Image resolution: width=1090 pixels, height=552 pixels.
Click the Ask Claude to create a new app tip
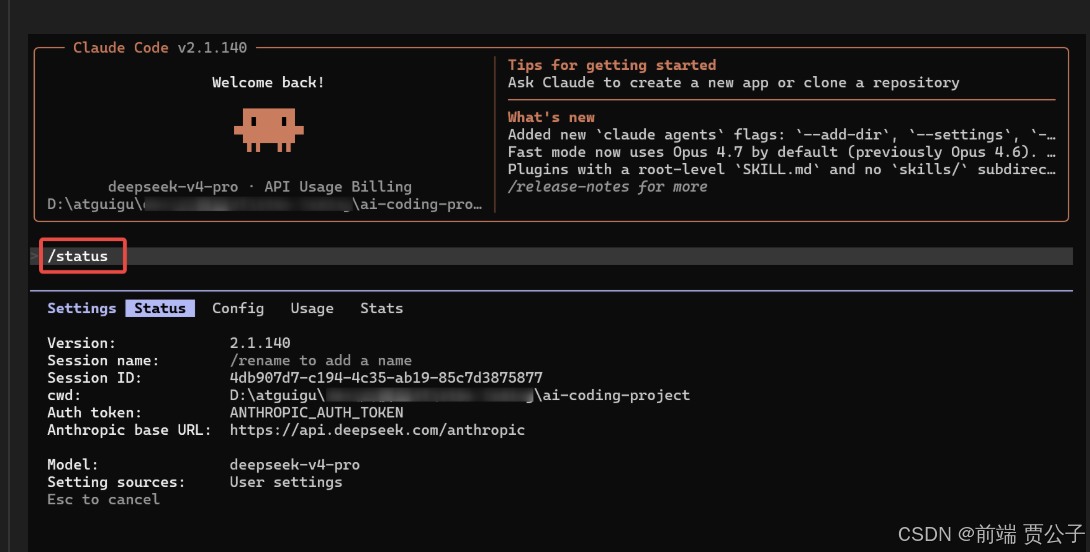(x=733, y=82)
